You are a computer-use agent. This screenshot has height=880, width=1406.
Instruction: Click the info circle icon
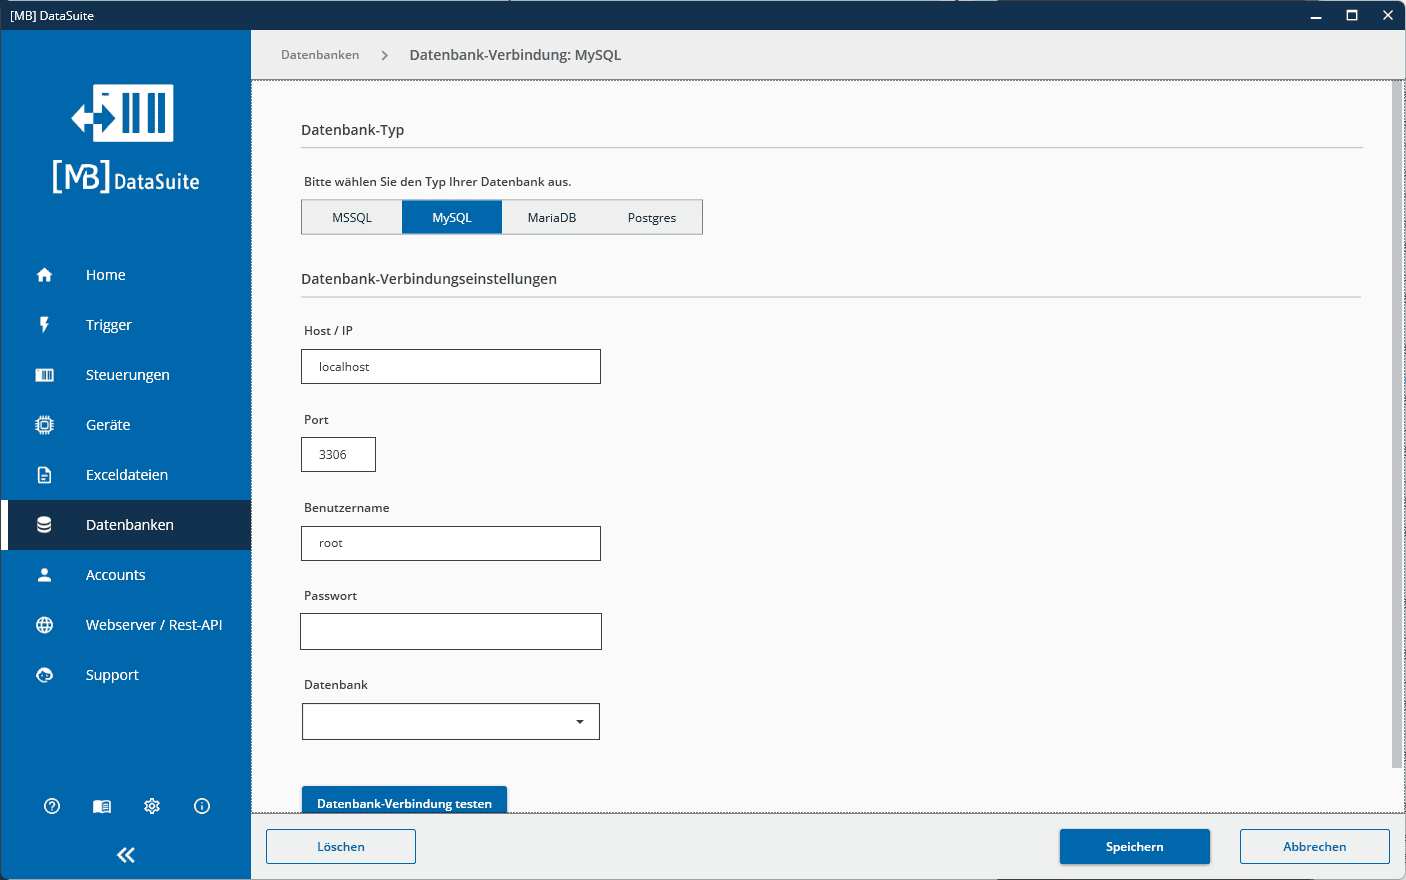pyautogui.click(x=202, y=806)
